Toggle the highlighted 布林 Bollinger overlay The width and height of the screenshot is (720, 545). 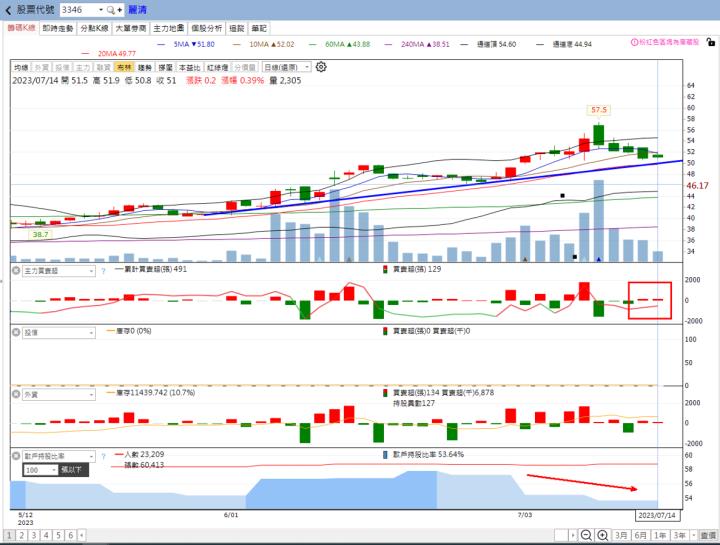coord(124,67)
